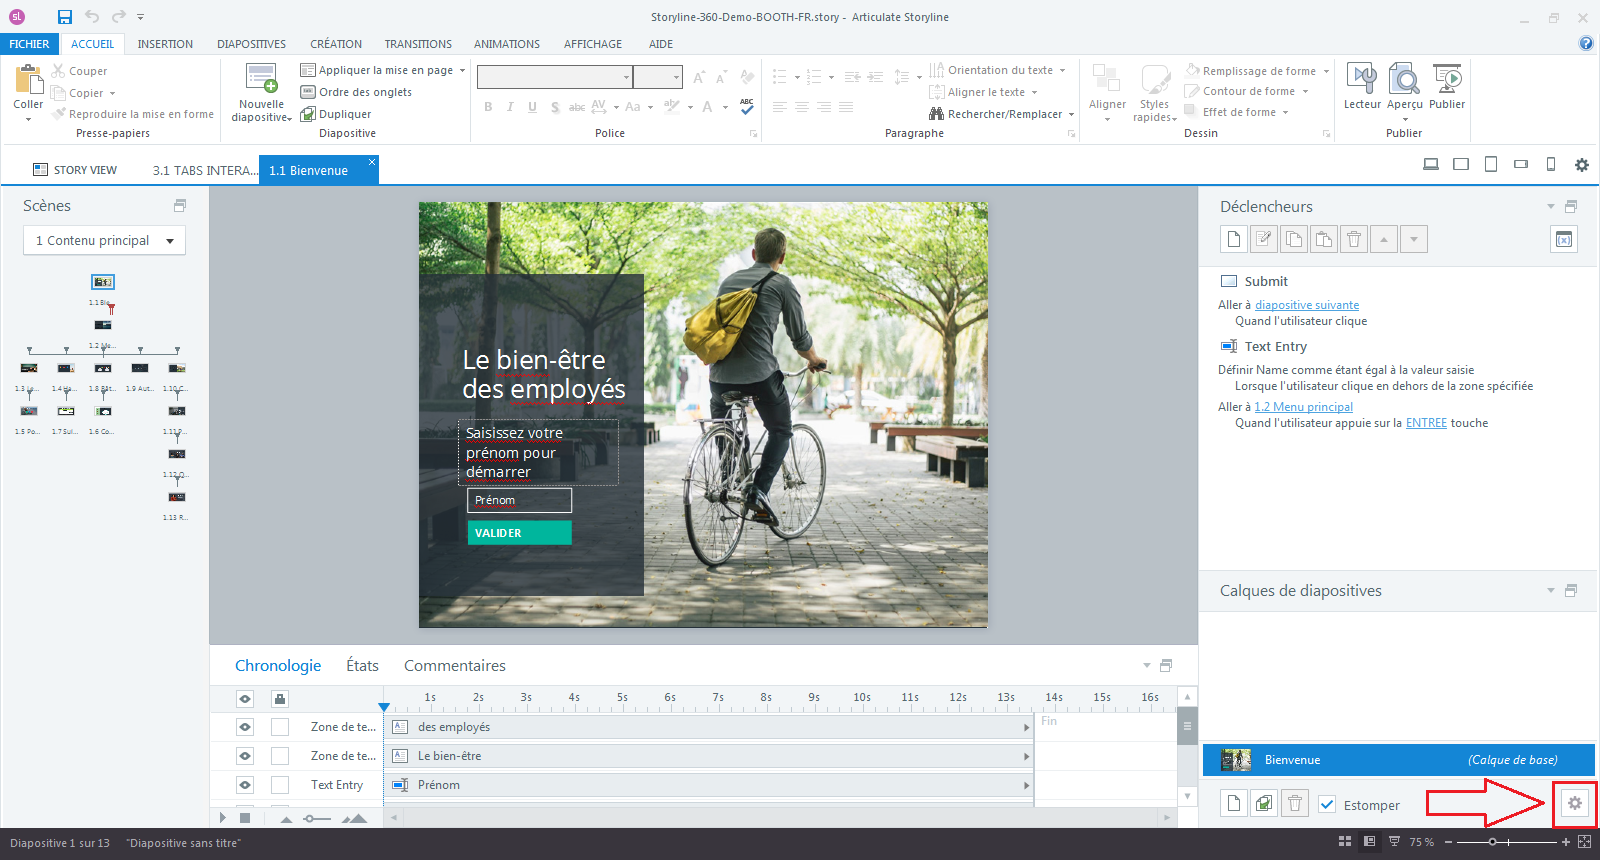Click the 'diapositive suivante' trigger link

click(1306, 305)
